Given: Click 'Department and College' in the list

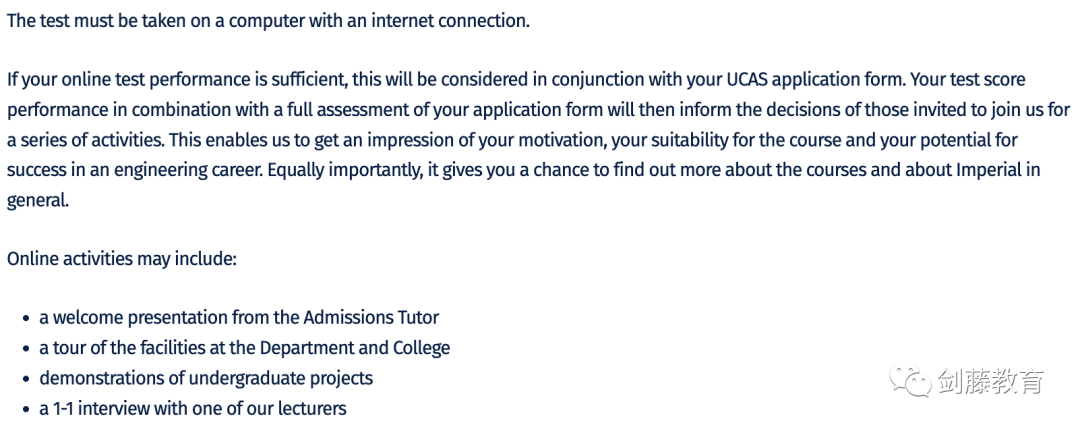Looking at the screenshot, I should (x=355, y=348).
